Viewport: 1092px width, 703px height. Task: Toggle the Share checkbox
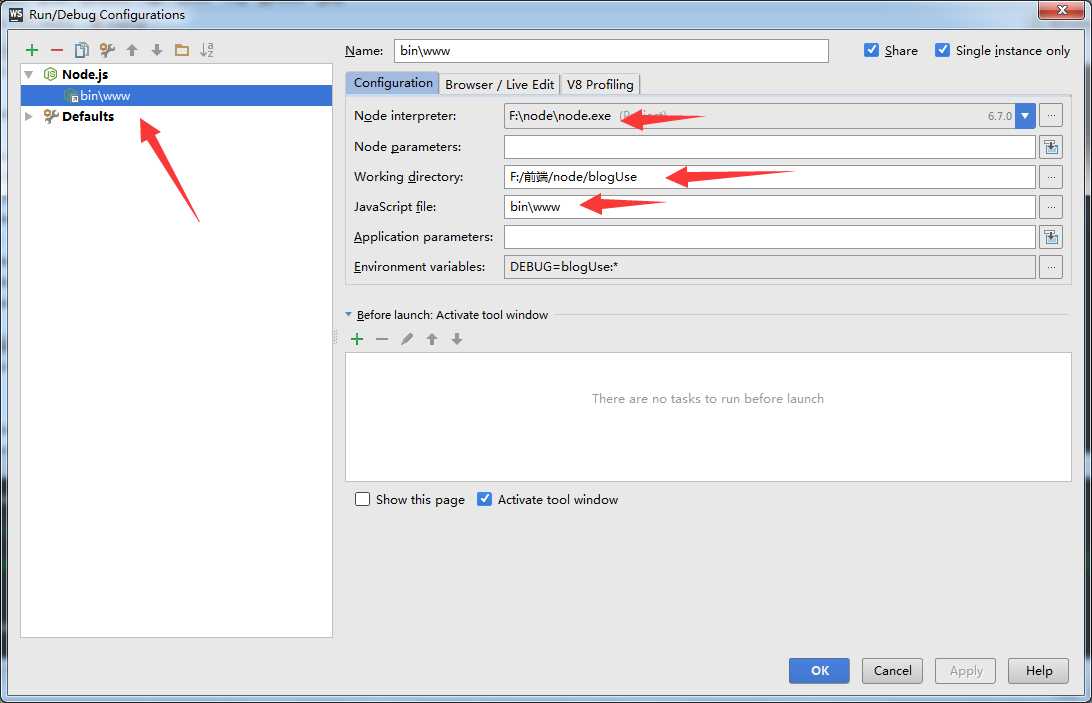coord(871,50)
